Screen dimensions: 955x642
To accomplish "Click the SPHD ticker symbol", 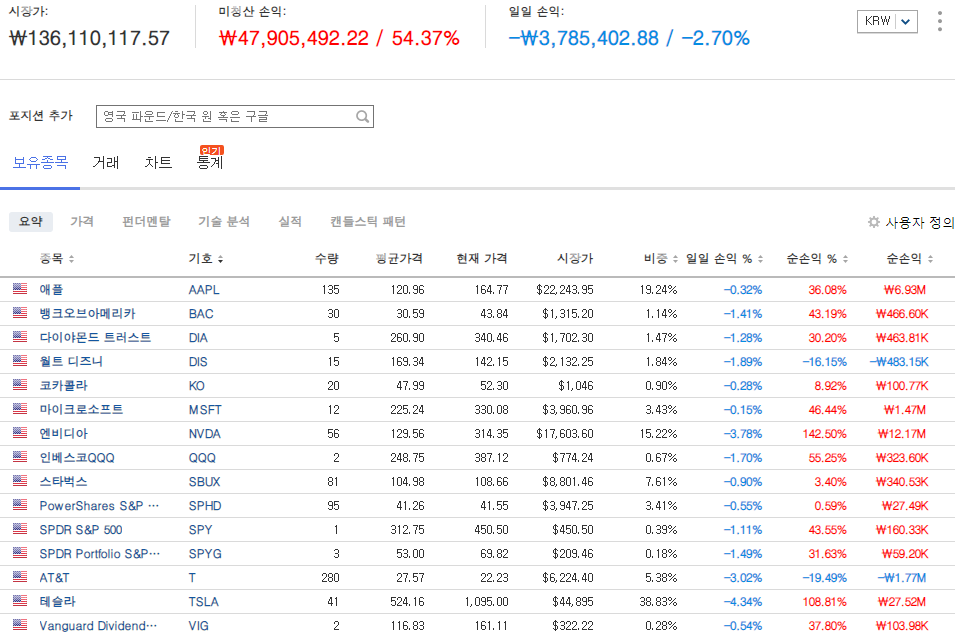I will point(205,506).
